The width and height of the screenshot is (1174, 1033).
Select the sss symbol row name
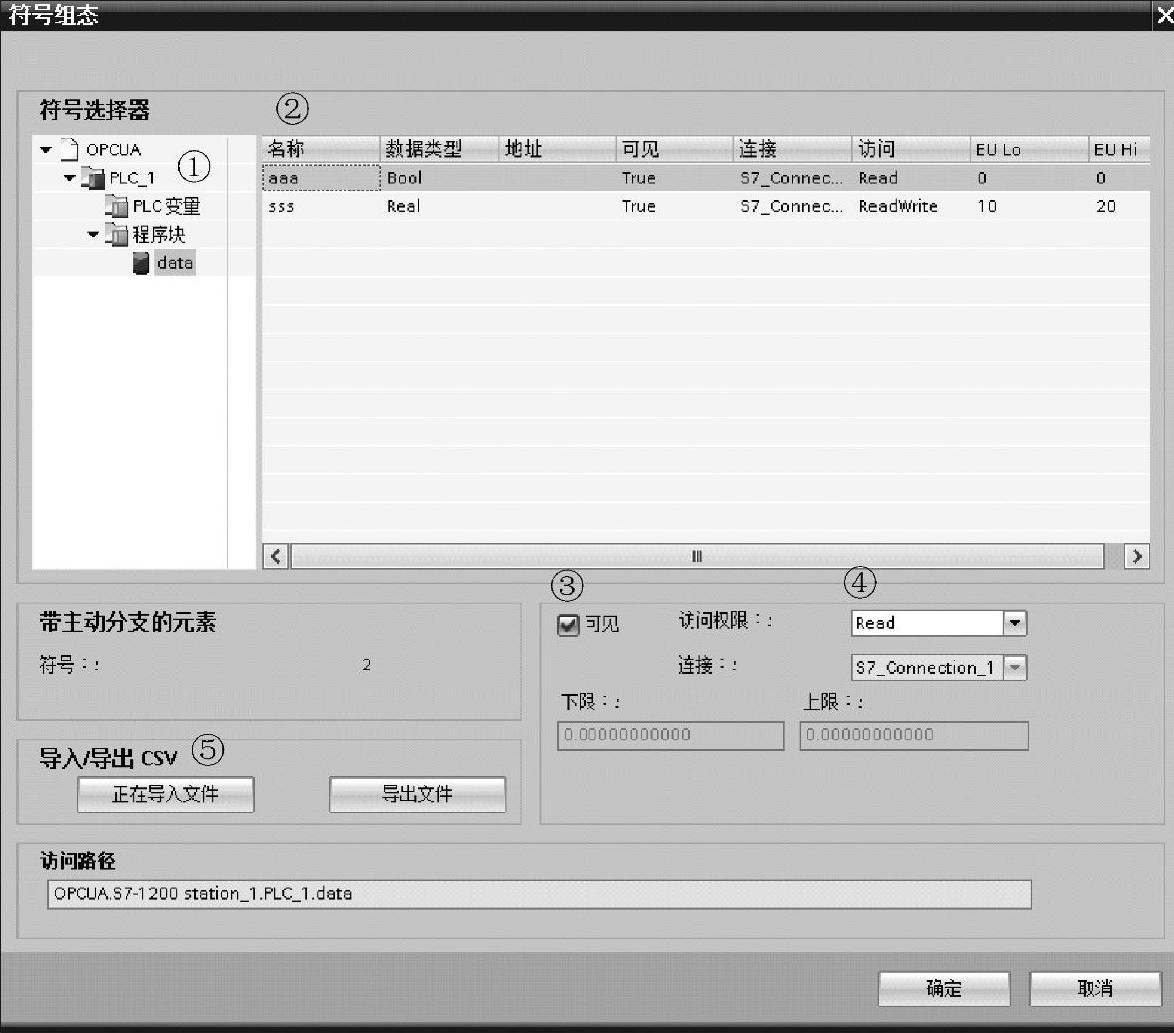coord(321,207)
